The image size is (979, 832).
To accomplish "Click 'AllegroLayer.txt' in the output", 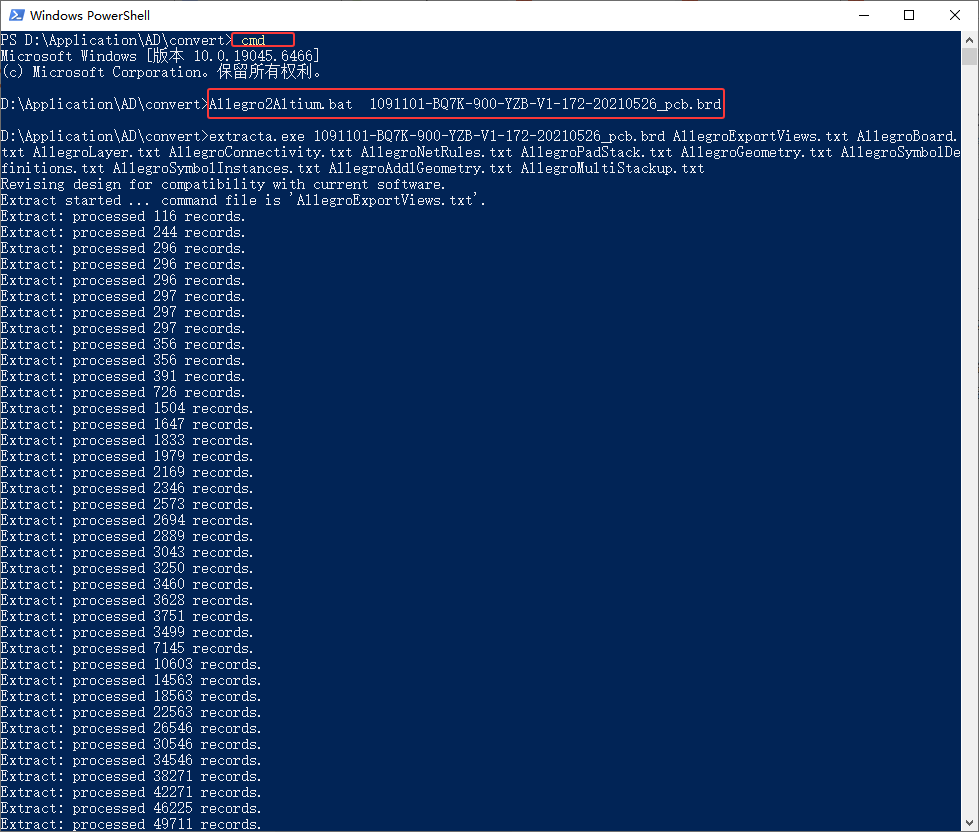I will [x=97, y=152].
